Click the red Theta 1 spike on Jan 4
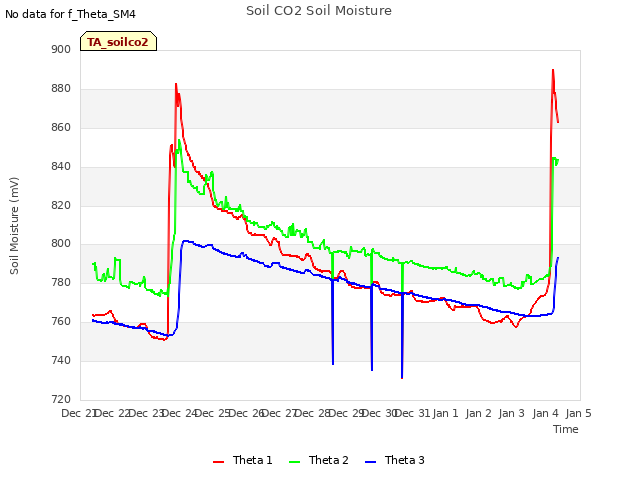The width and height of the screenshot is (640, 480). [x=553, y=70]
